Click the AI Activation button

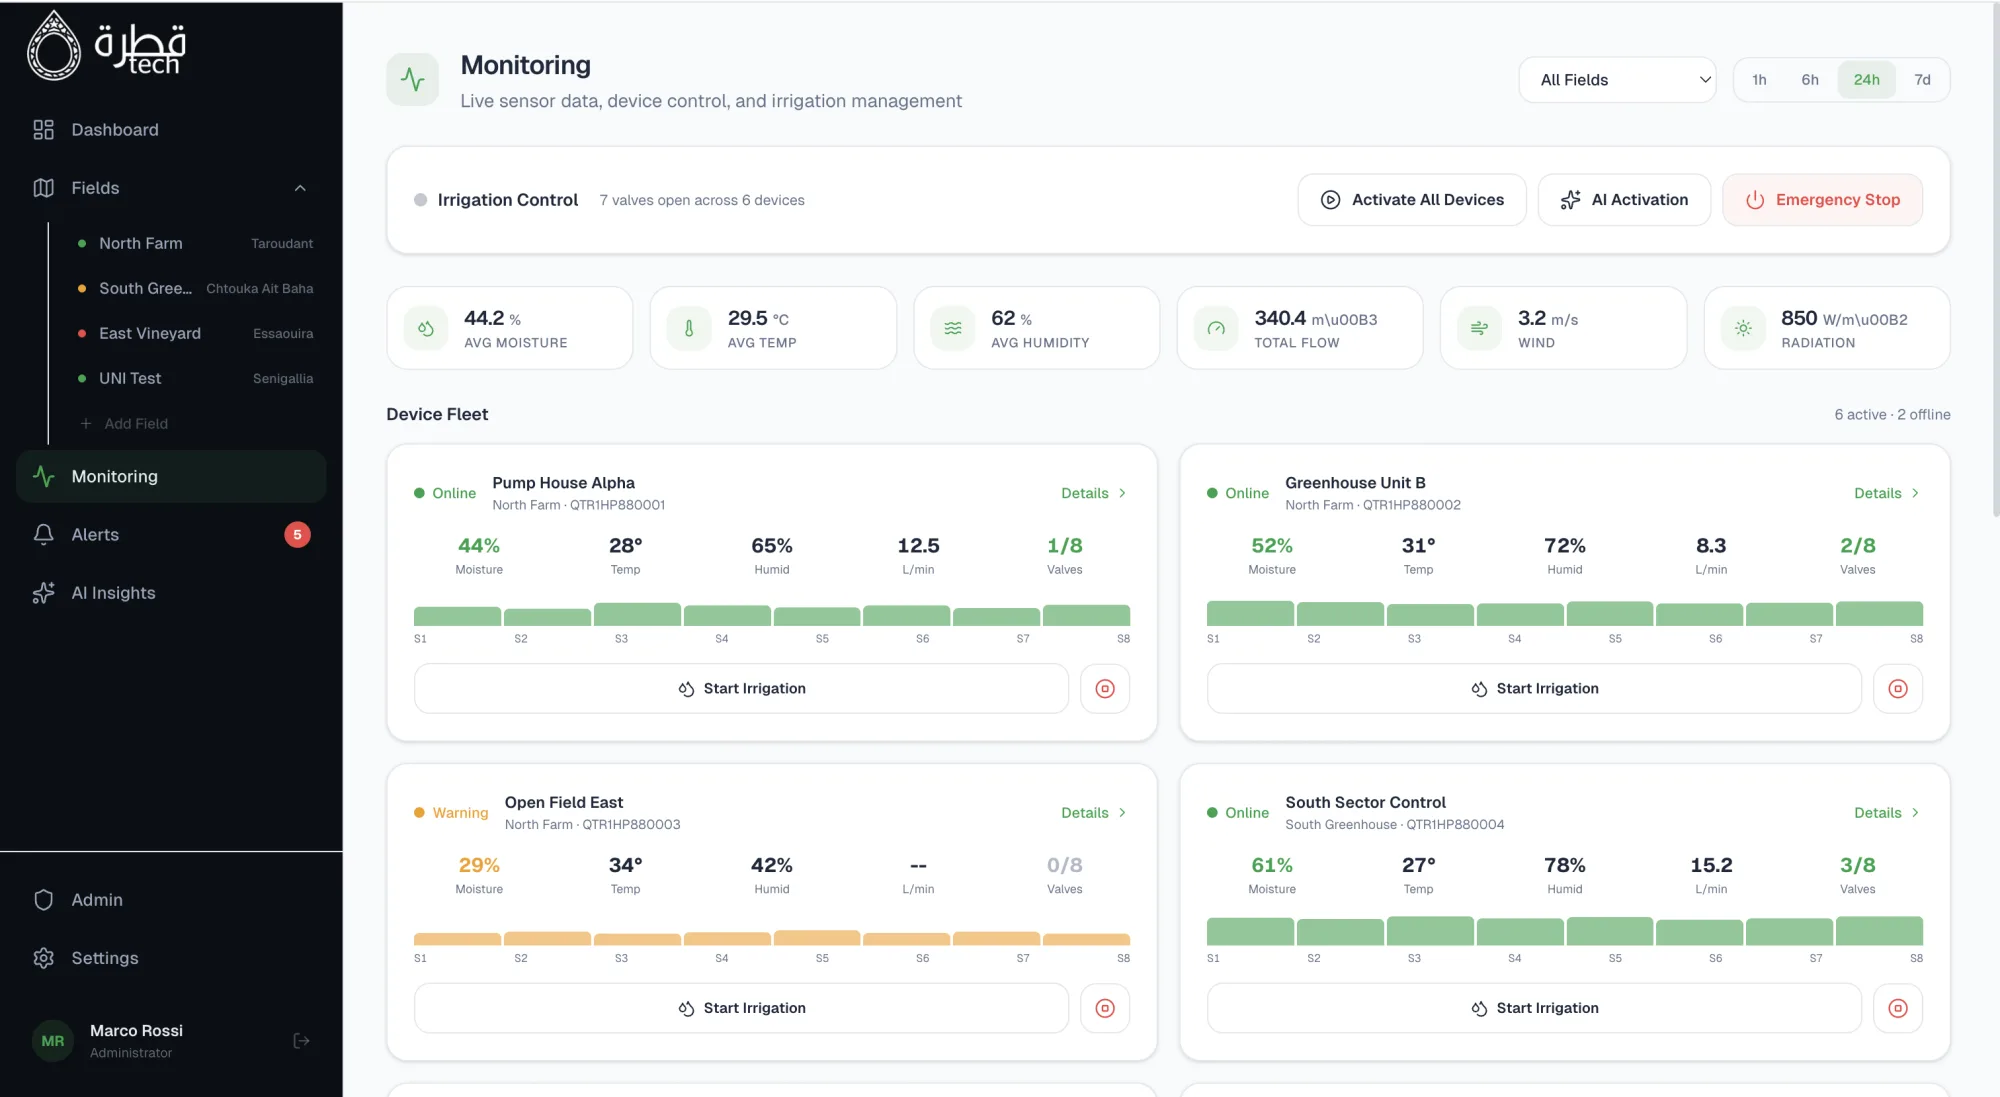[x=1624, y=200]
